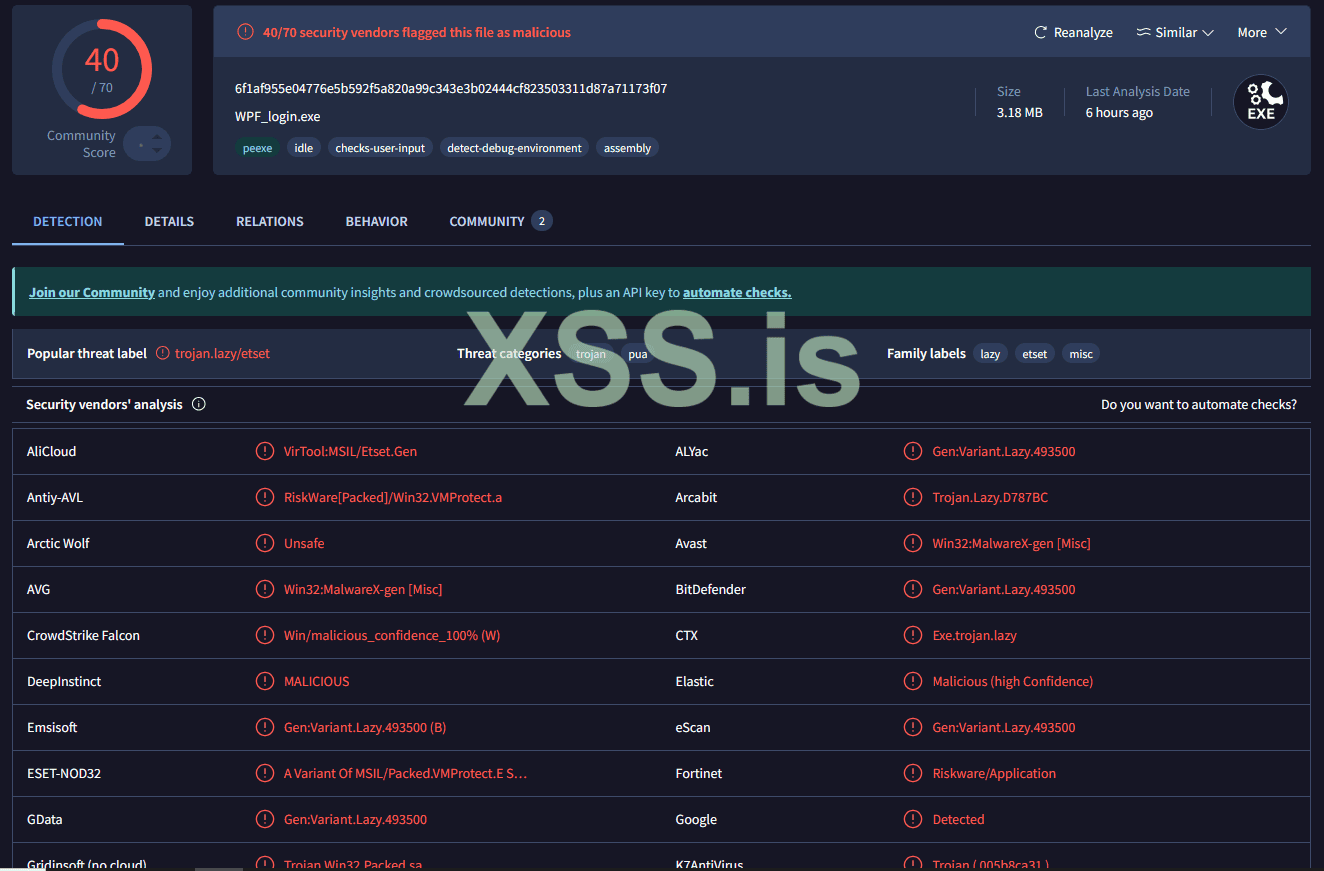Select the detect-debug-environment tag
The height and width of the screenshot is (871, 1324).
pos(514,148)
